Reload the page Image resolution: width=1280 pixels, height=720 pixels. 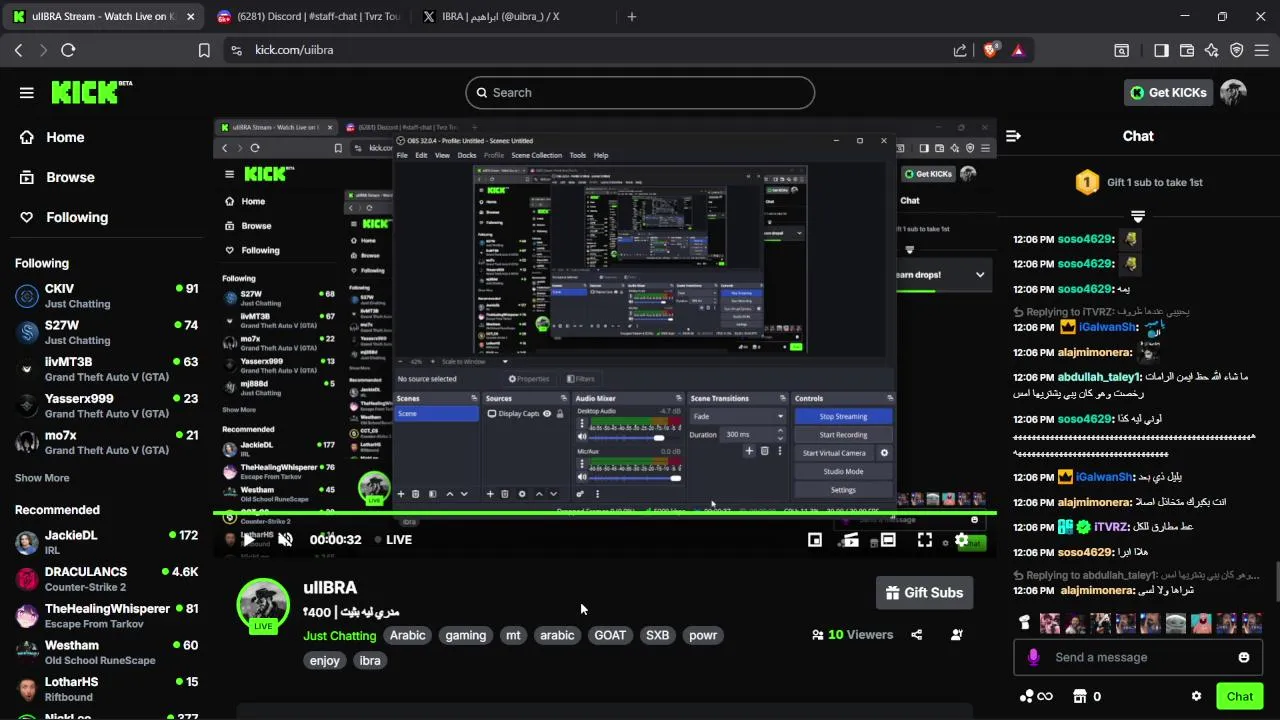tap(68, 50)
